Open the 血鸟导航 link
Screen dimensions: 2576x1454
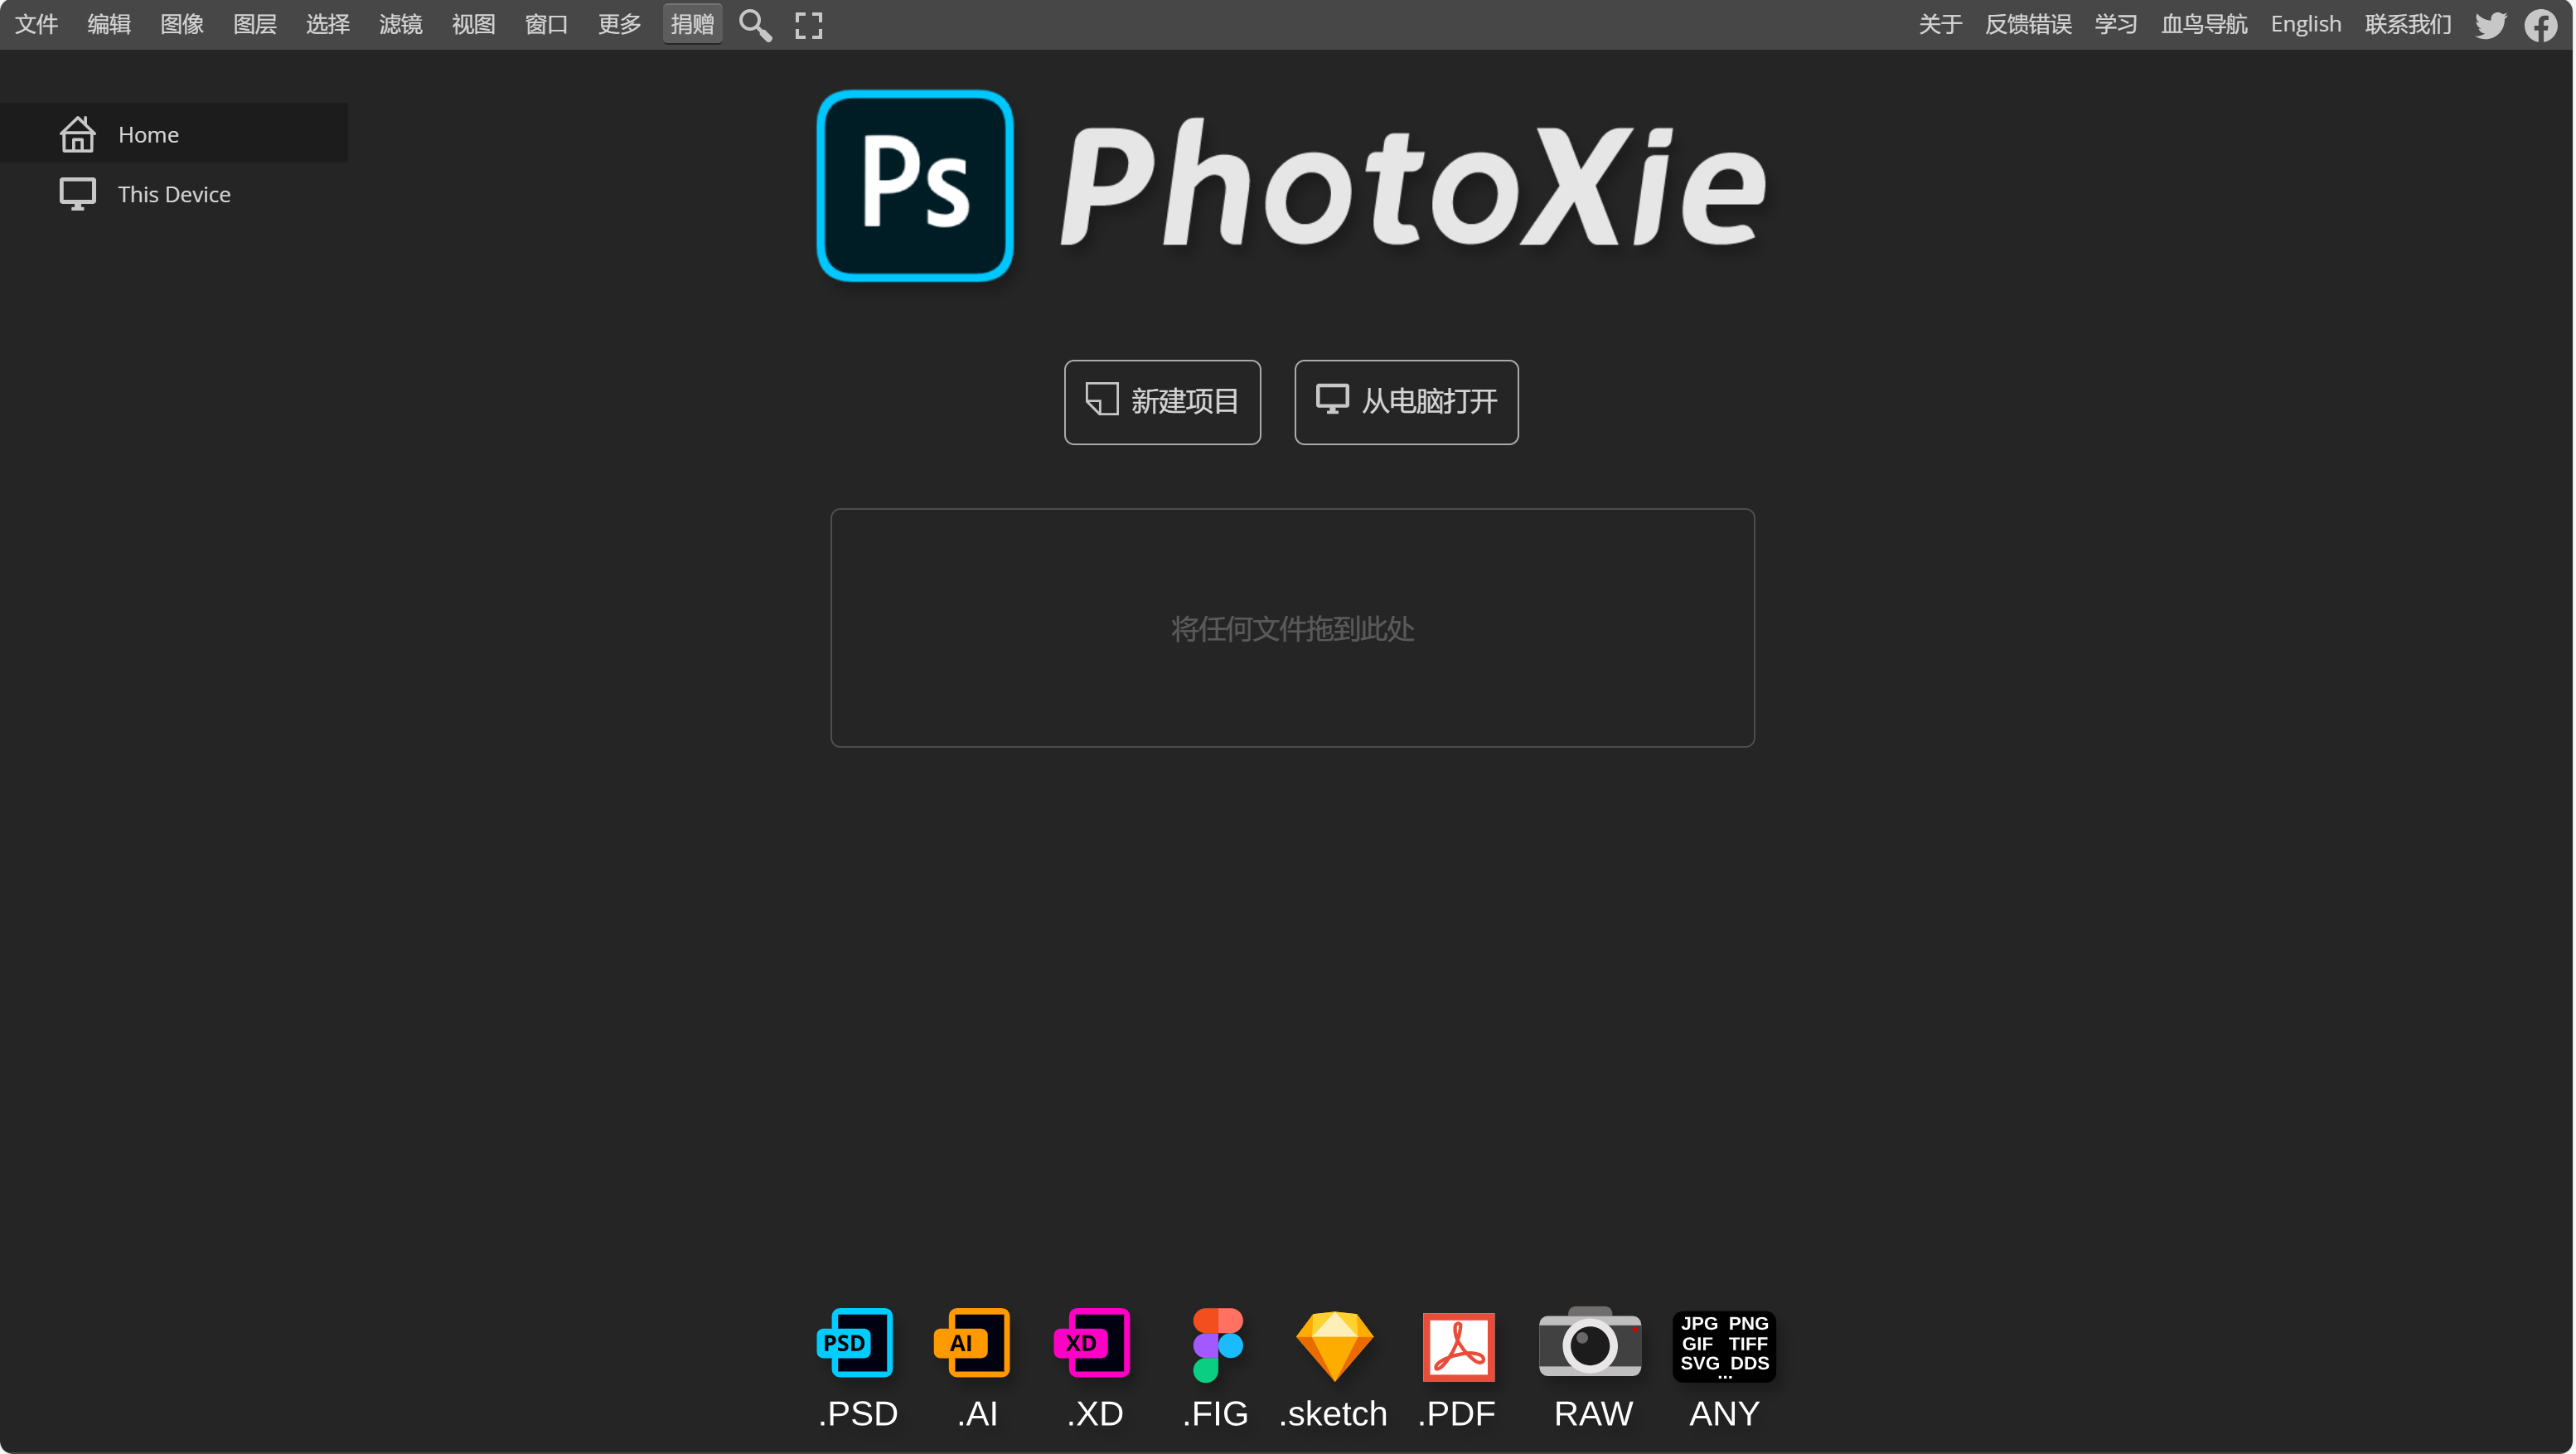click(2204, 24)
